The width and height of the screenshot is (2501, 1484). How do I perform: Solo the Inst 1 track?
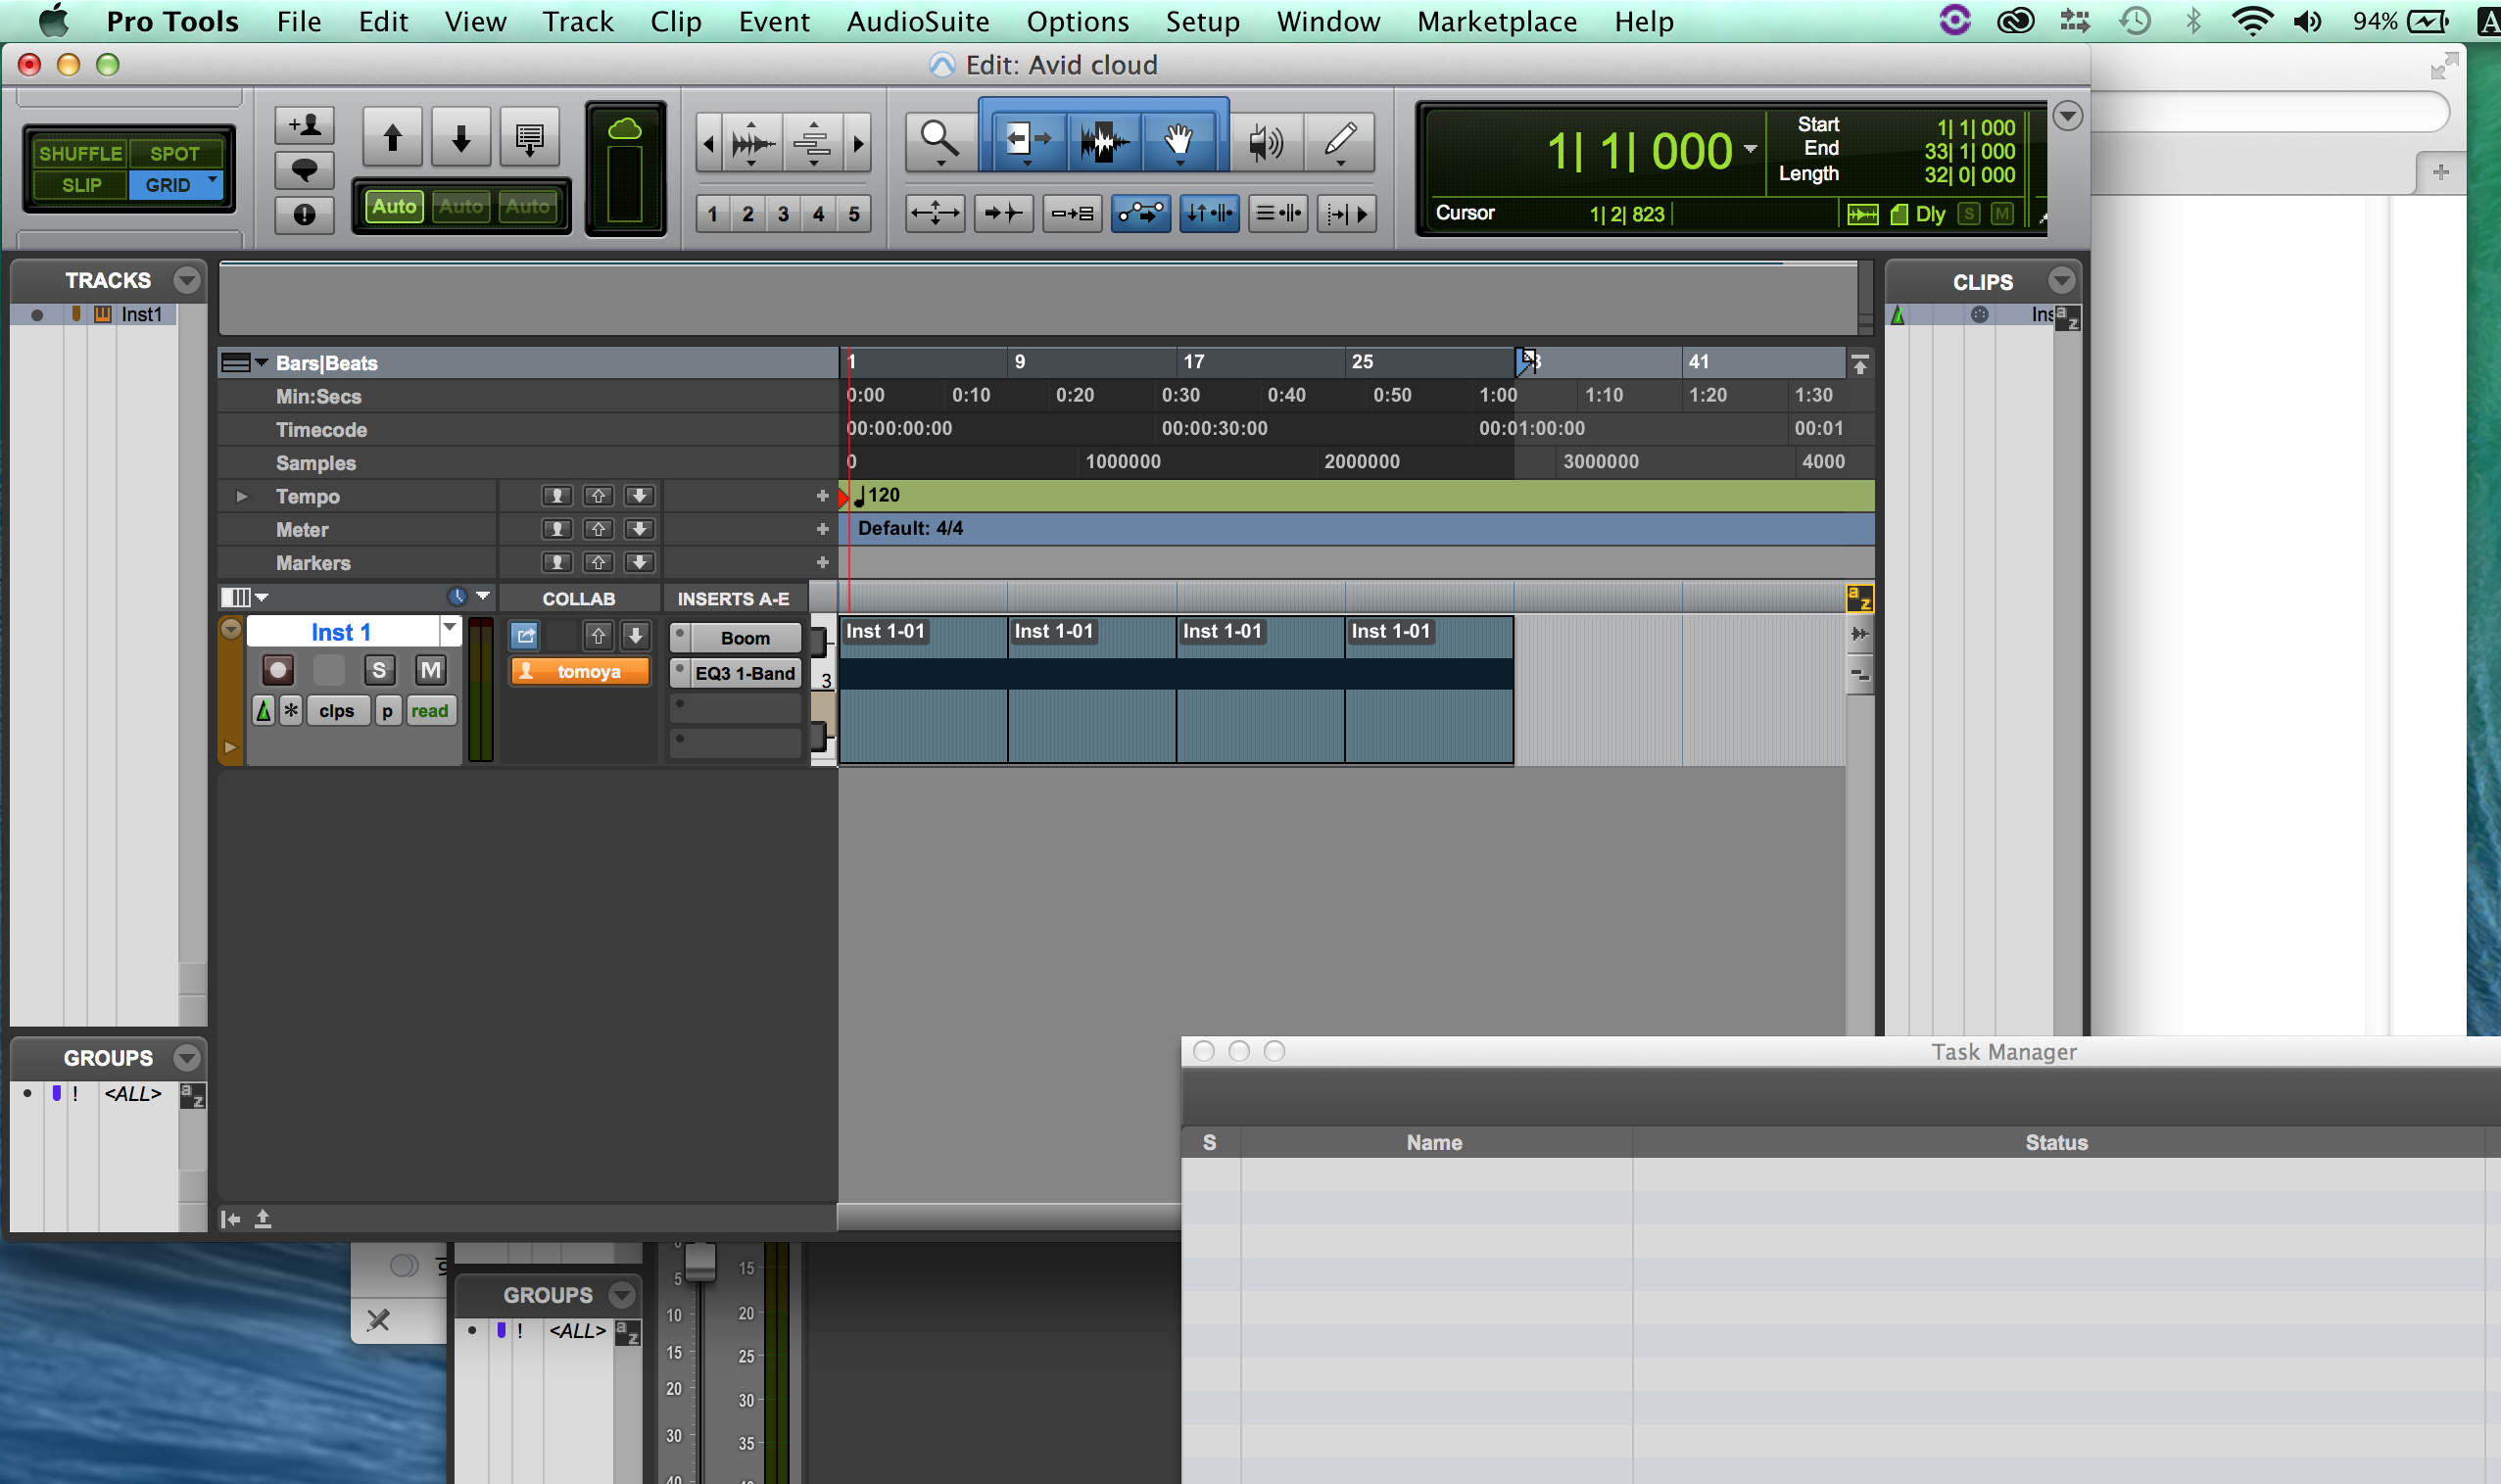click(x=379, y=670)
